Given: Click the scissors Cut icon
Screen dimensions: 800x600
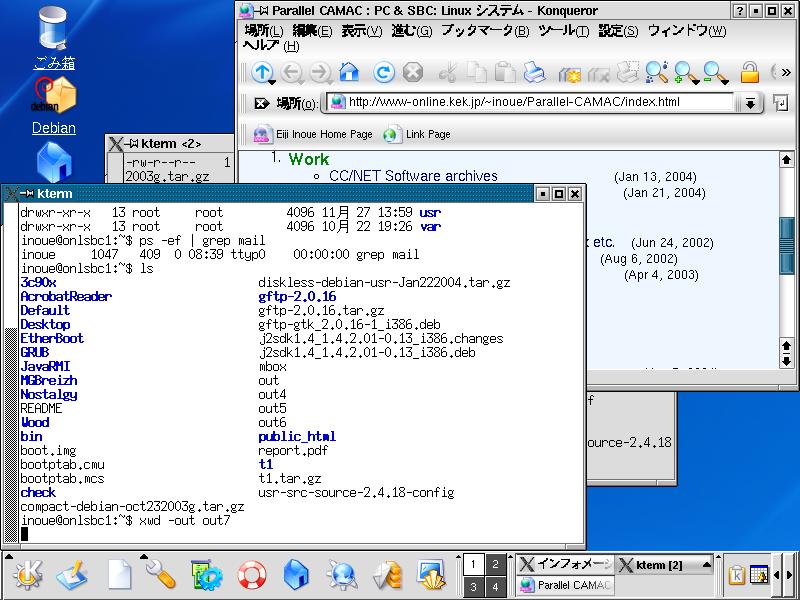Looking at the screenshot, I should (447, 72).
